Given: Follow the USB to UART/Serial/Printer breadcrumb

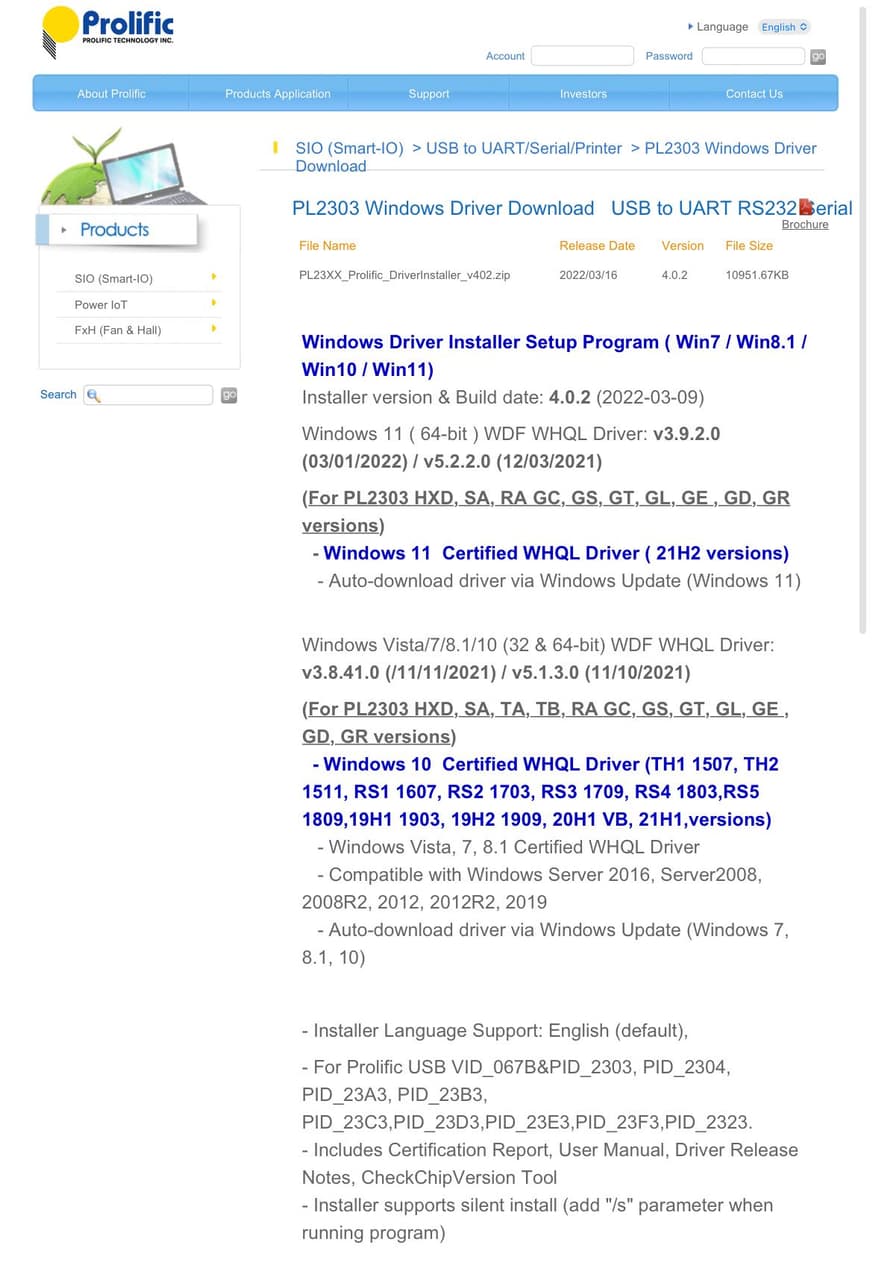Looking at the screenshot, I should tap(524, 148).
